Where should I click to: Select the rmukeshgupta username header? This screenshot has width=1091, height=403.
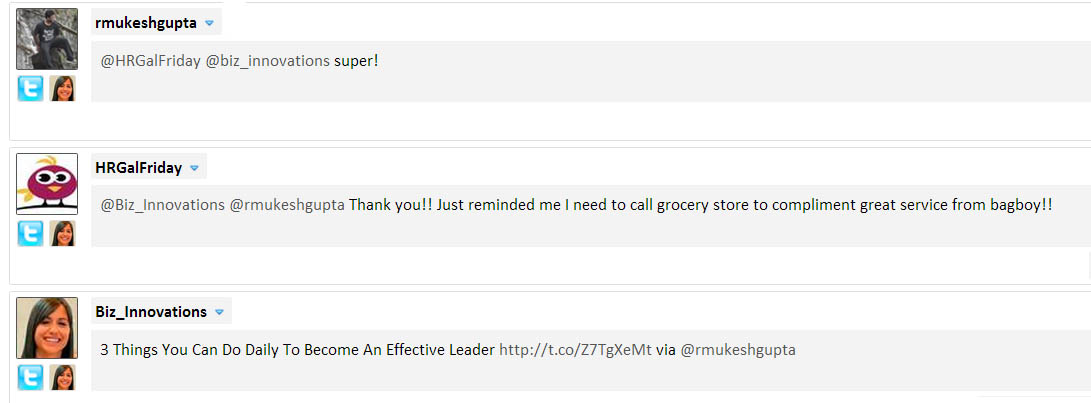point(145,23)
